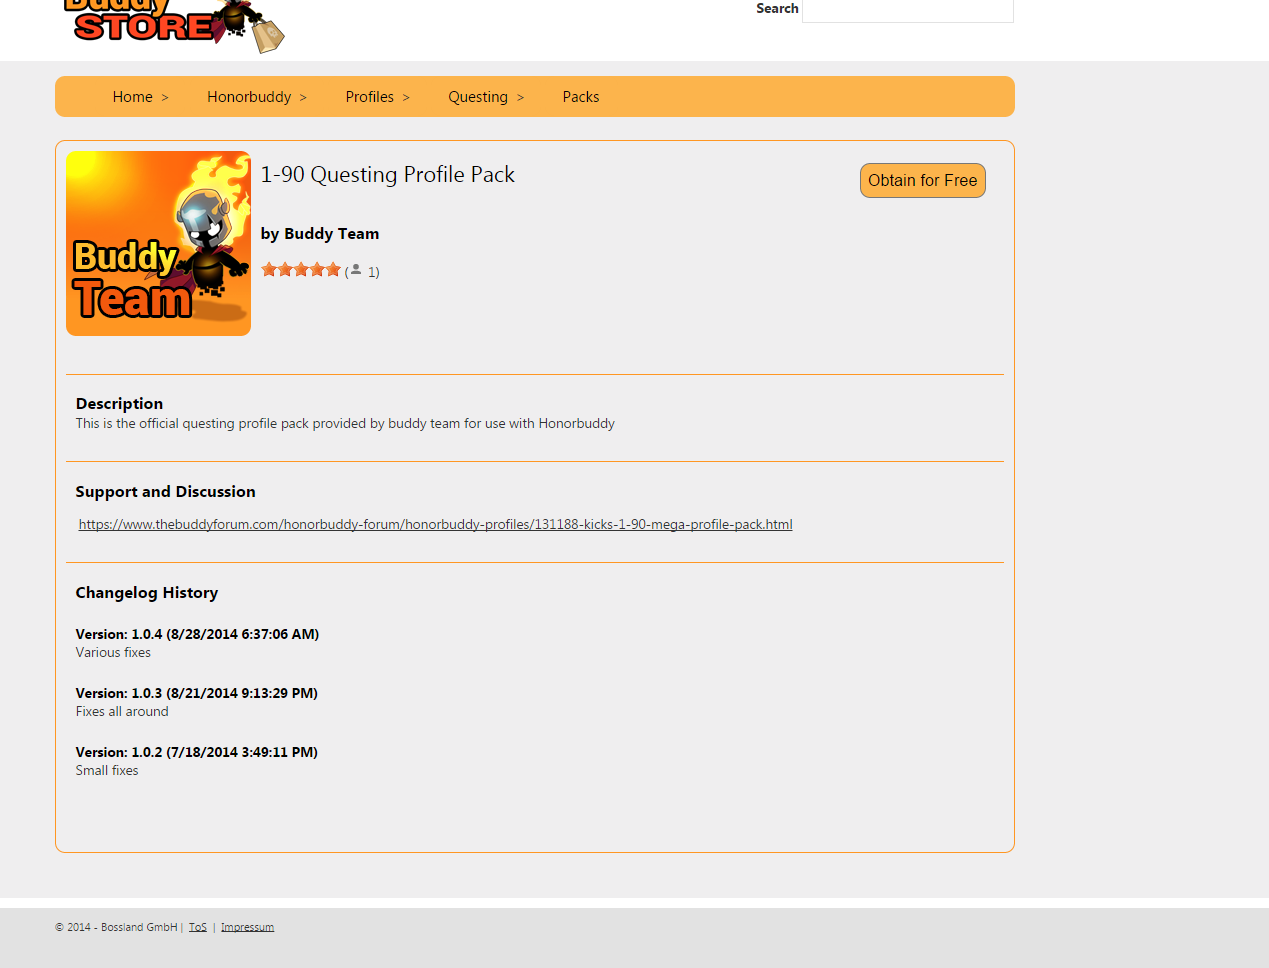Click the "Fixes all around" changelog note
Viewport: 1269px width, 968px height.
tap(122, 712)
